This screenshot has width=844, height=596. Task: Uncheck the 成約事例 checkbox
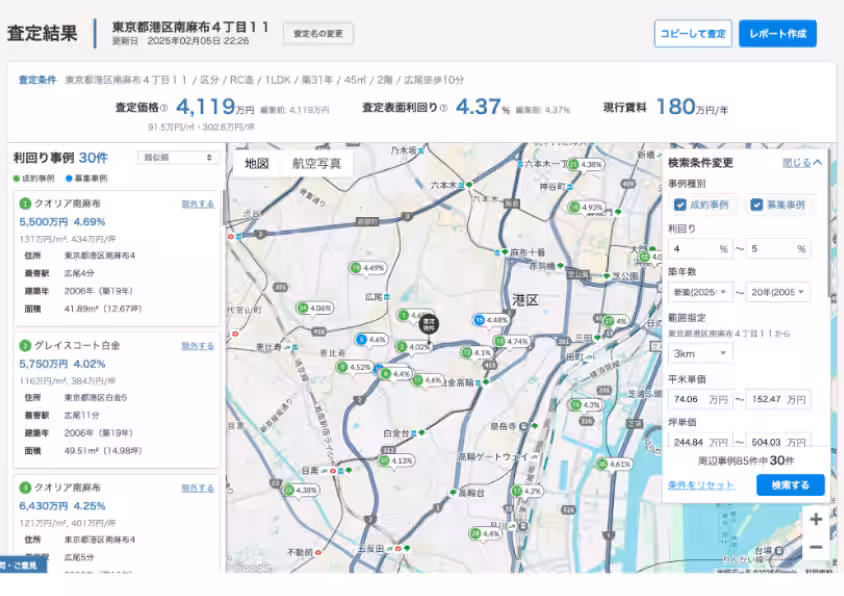(680, 205)
